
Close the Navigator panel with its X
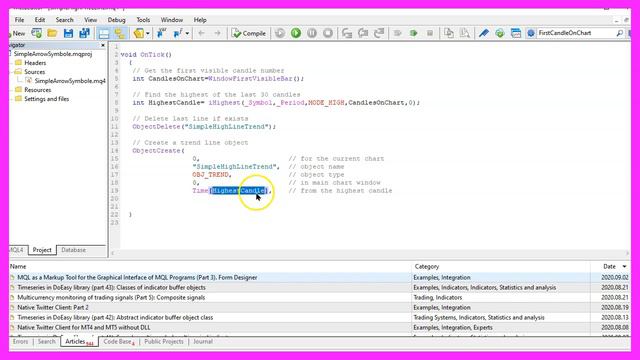(x=103, y=45)
